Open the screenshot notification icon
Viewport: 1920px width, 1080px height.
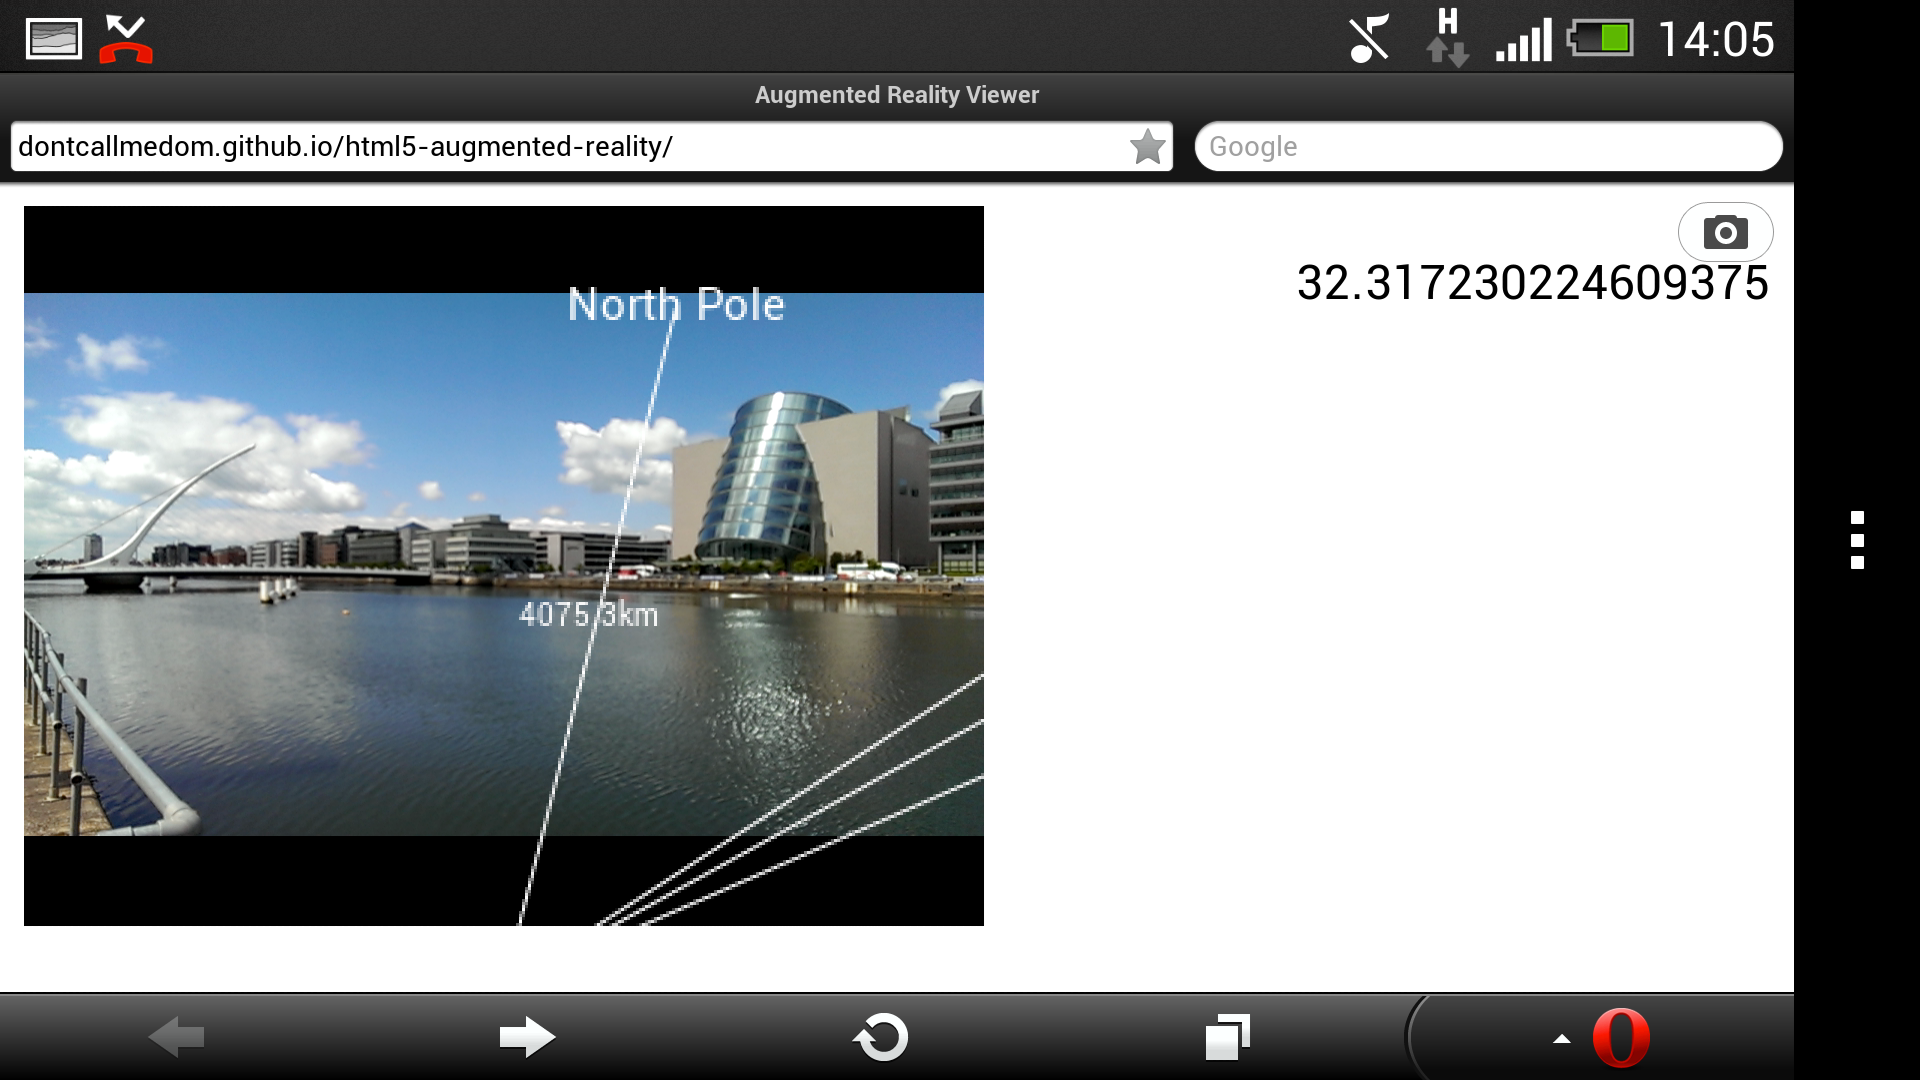(52, 36)
